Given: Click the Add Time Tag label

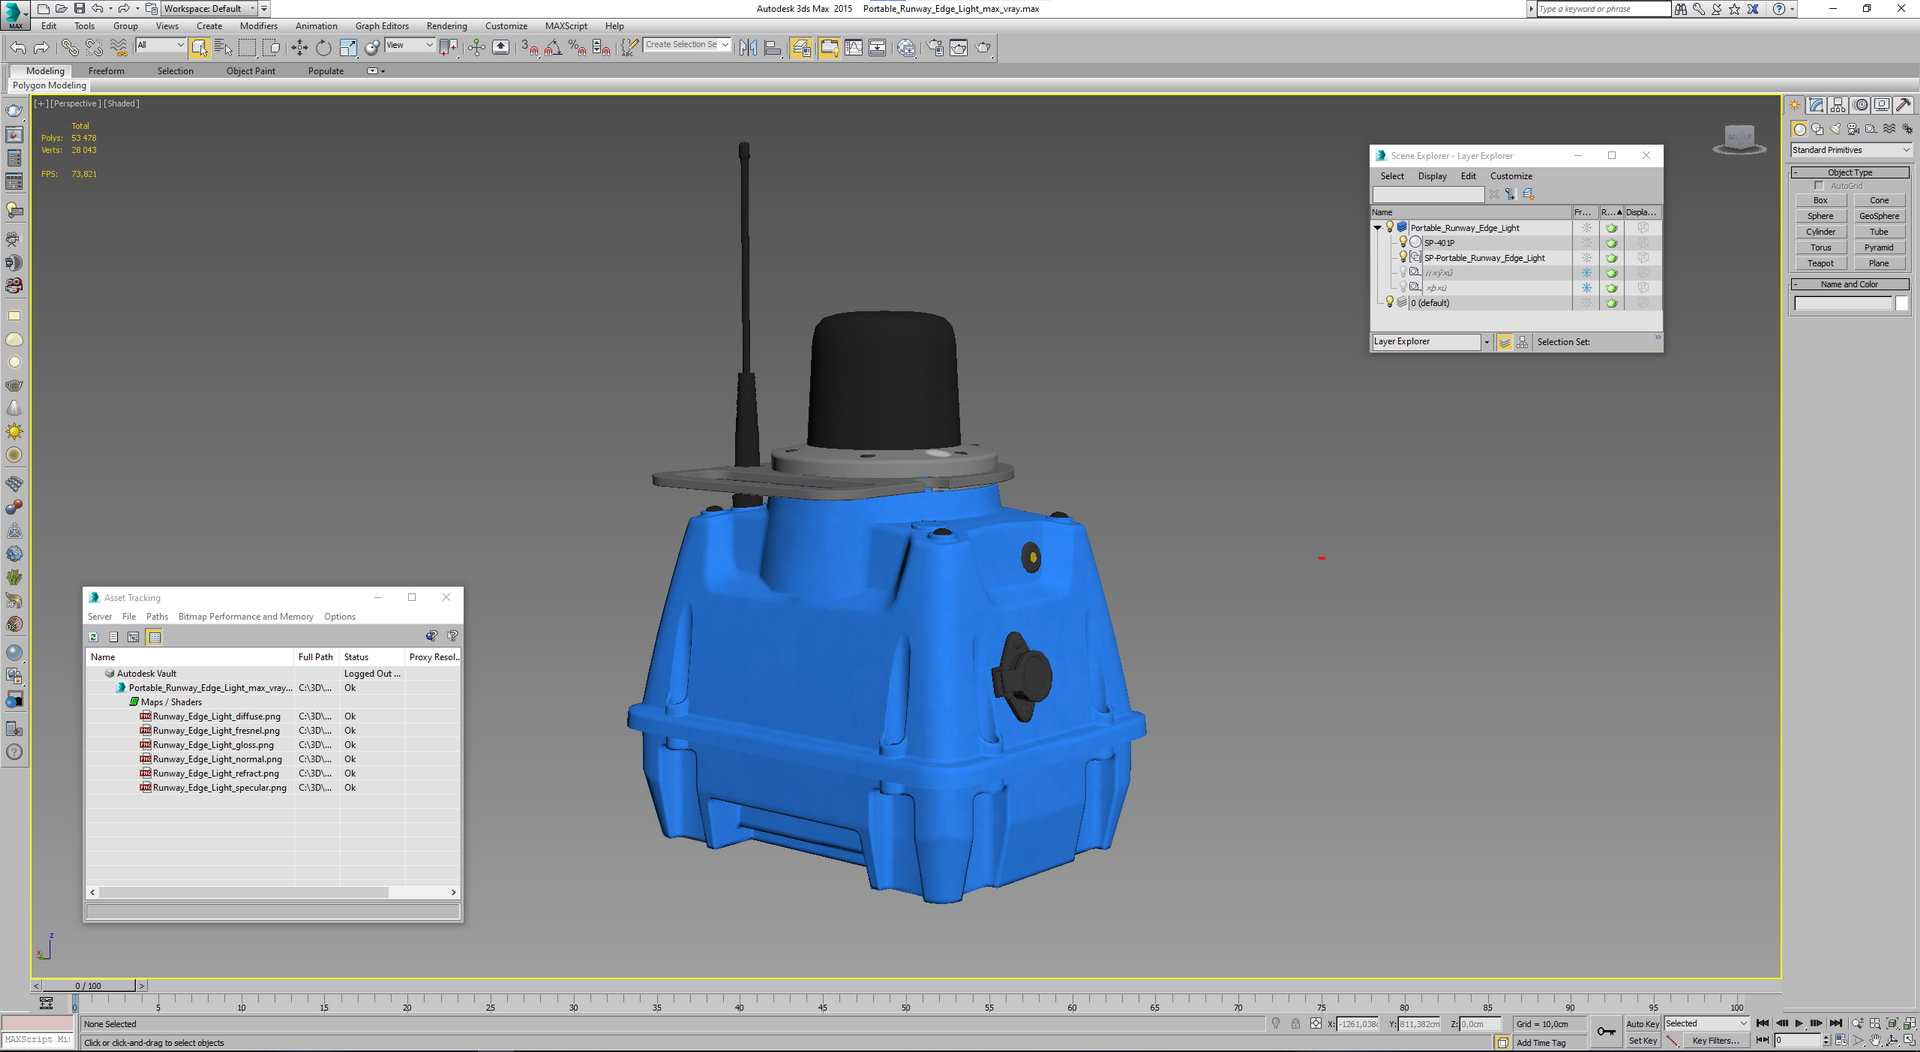Looking at the screenshot, I should [x=1541, y=1043].
